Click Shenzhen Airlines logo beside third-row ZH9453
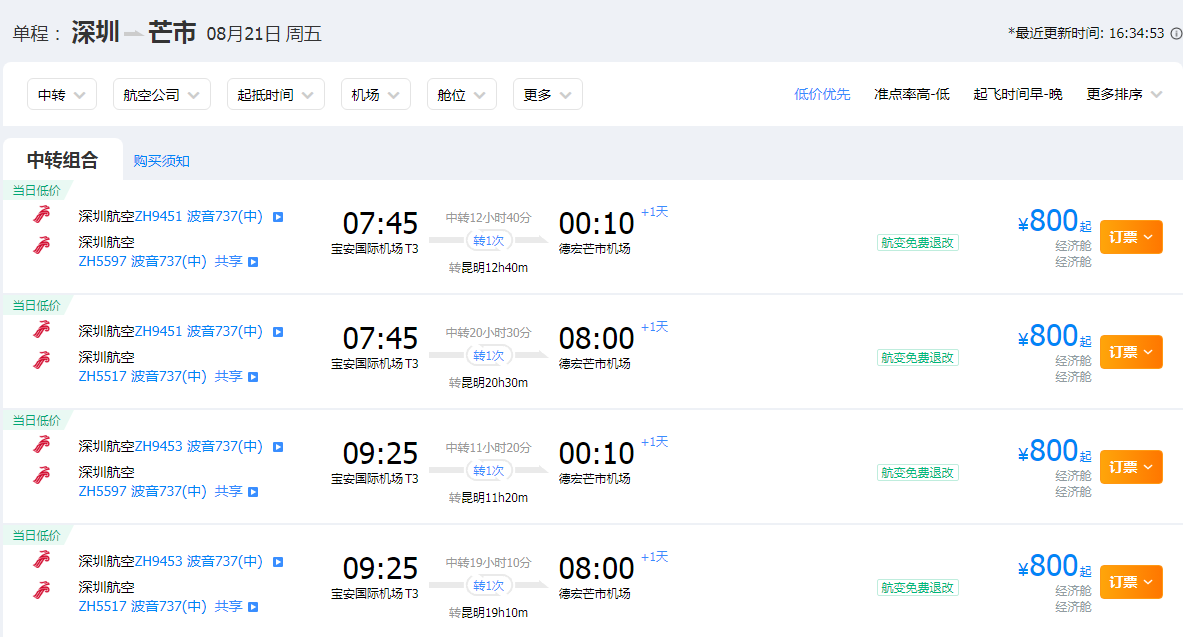 [x=41, y=445]
